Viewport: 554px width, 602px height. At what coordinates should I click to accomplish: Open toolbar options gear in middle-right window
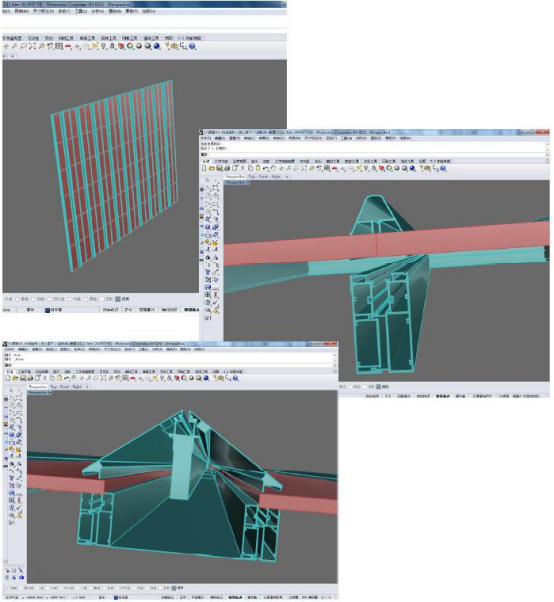pyautogui.click(x=547, y=161)
